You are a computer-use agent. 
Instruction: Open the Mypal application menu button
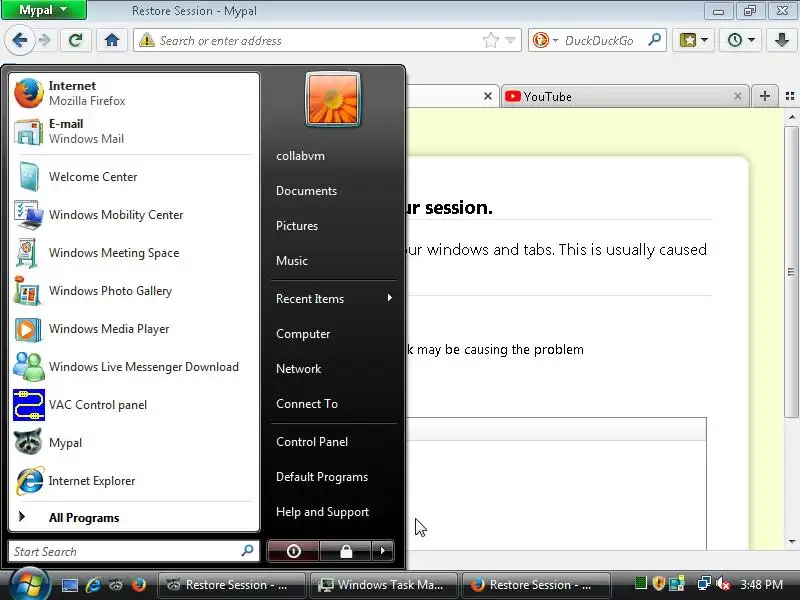(44, 10)
